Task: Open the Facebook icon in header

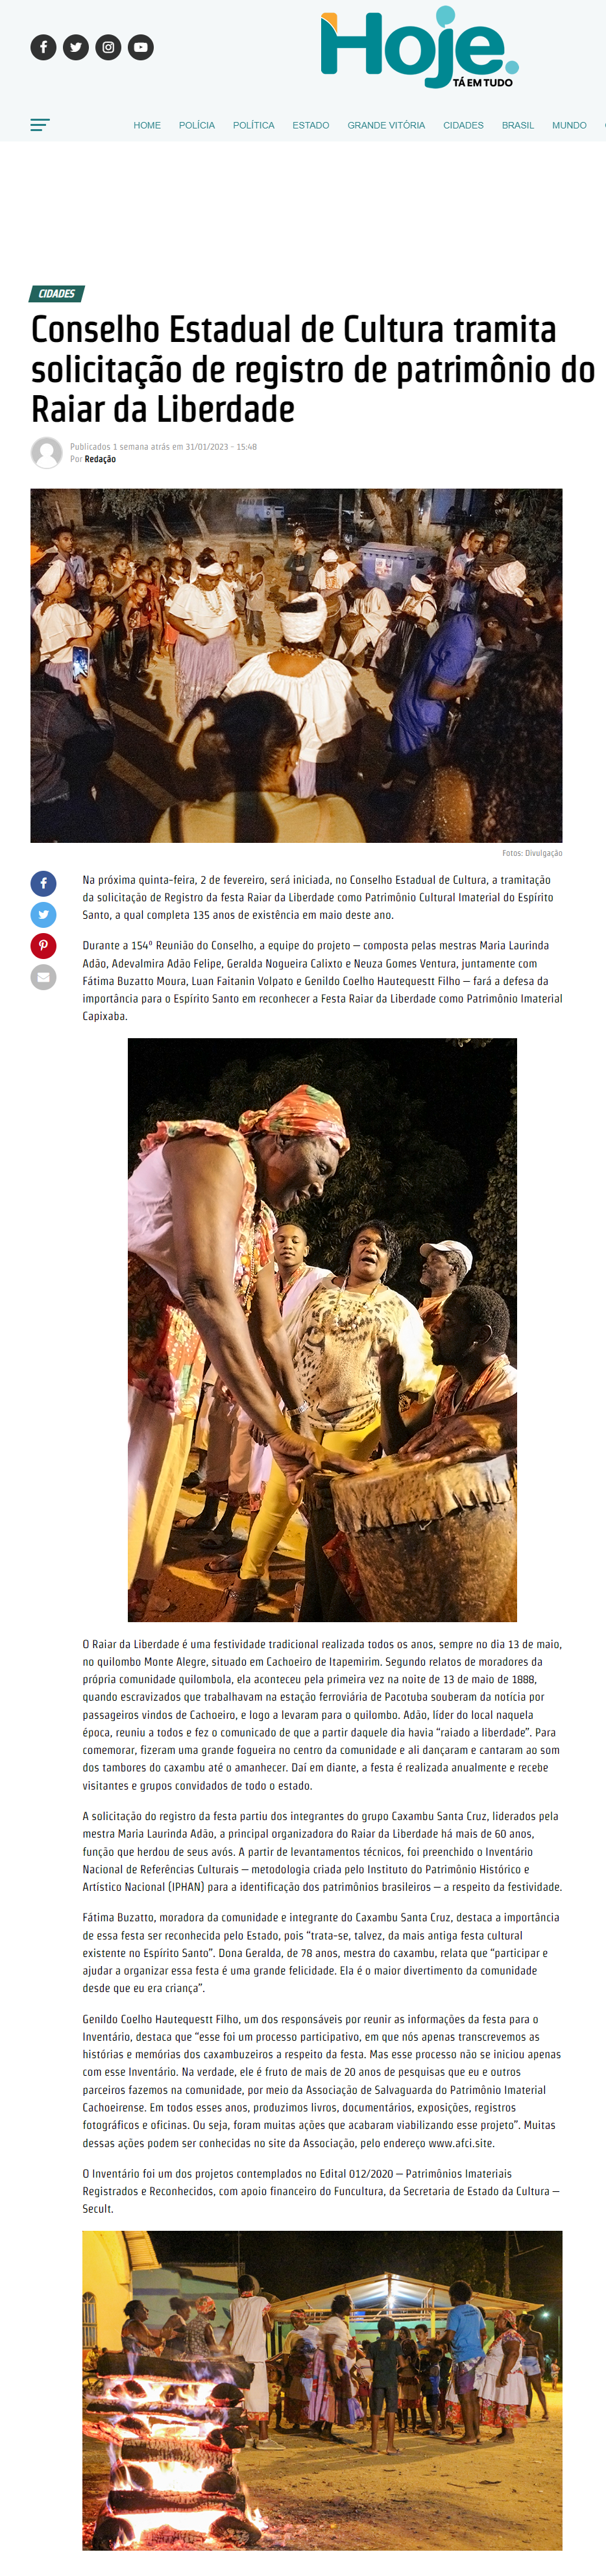Action: tap(43, 47)
